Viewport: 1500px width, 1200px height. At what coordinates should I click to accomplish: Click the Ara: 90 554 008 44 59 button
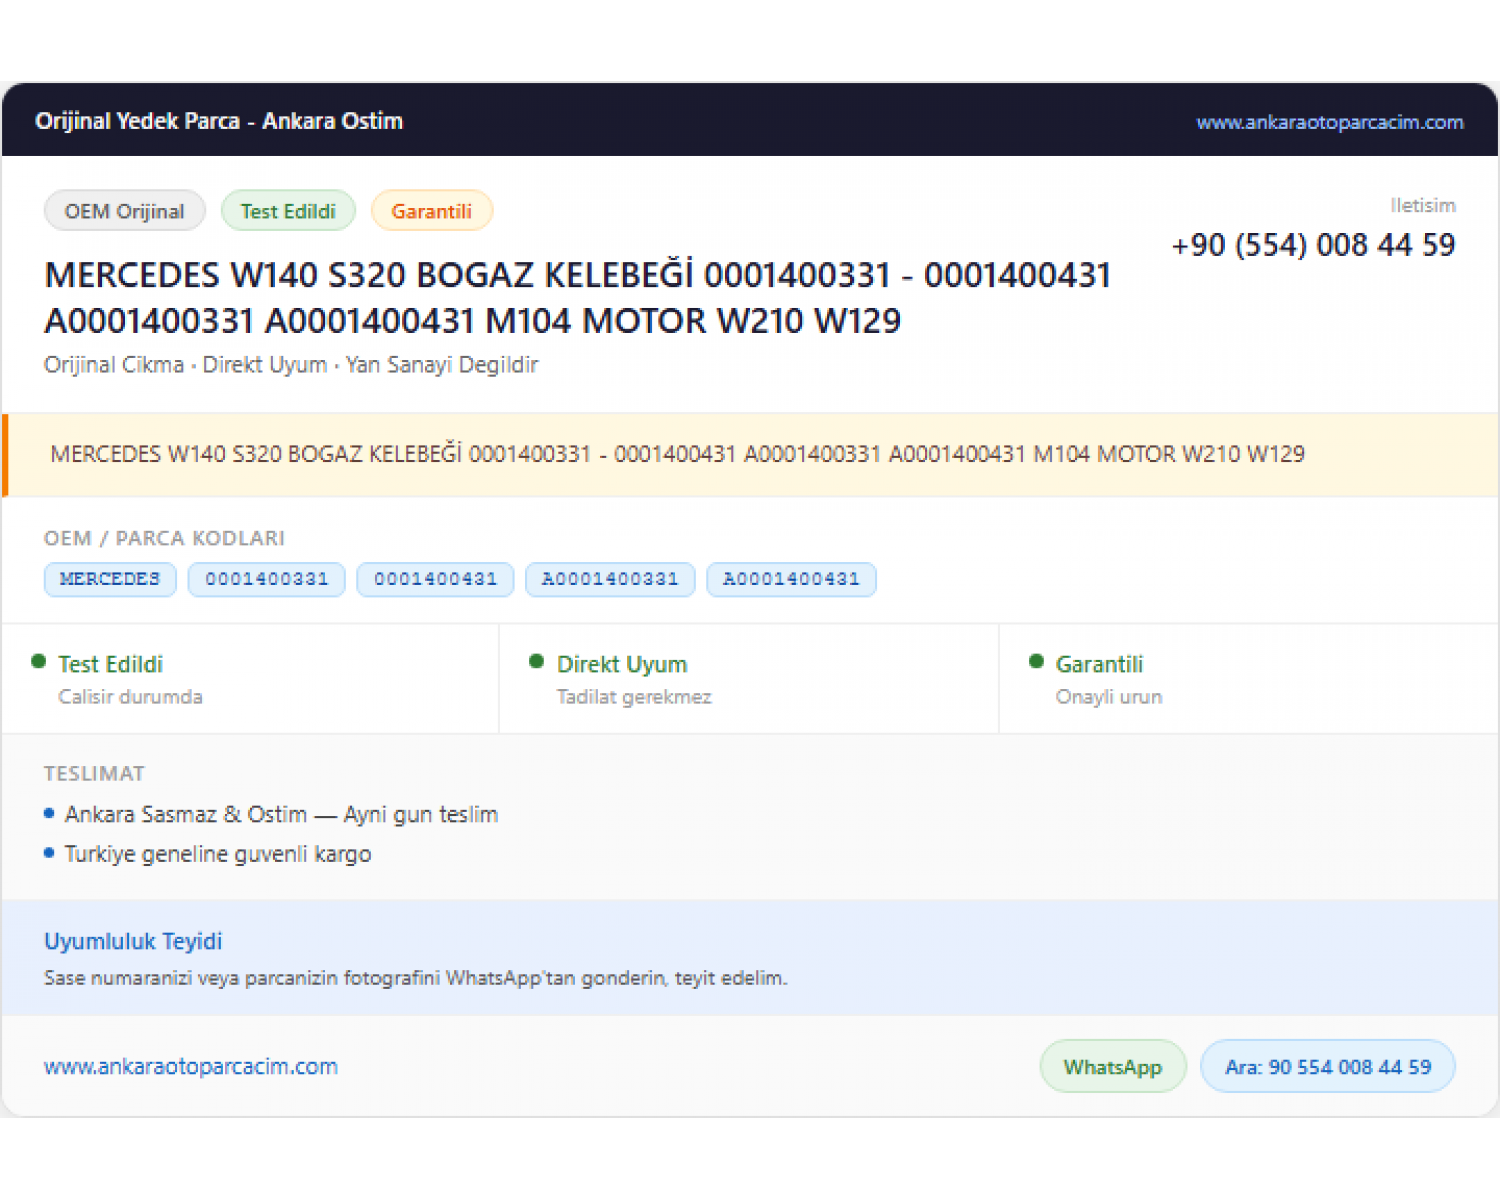click(1328, 1067)
